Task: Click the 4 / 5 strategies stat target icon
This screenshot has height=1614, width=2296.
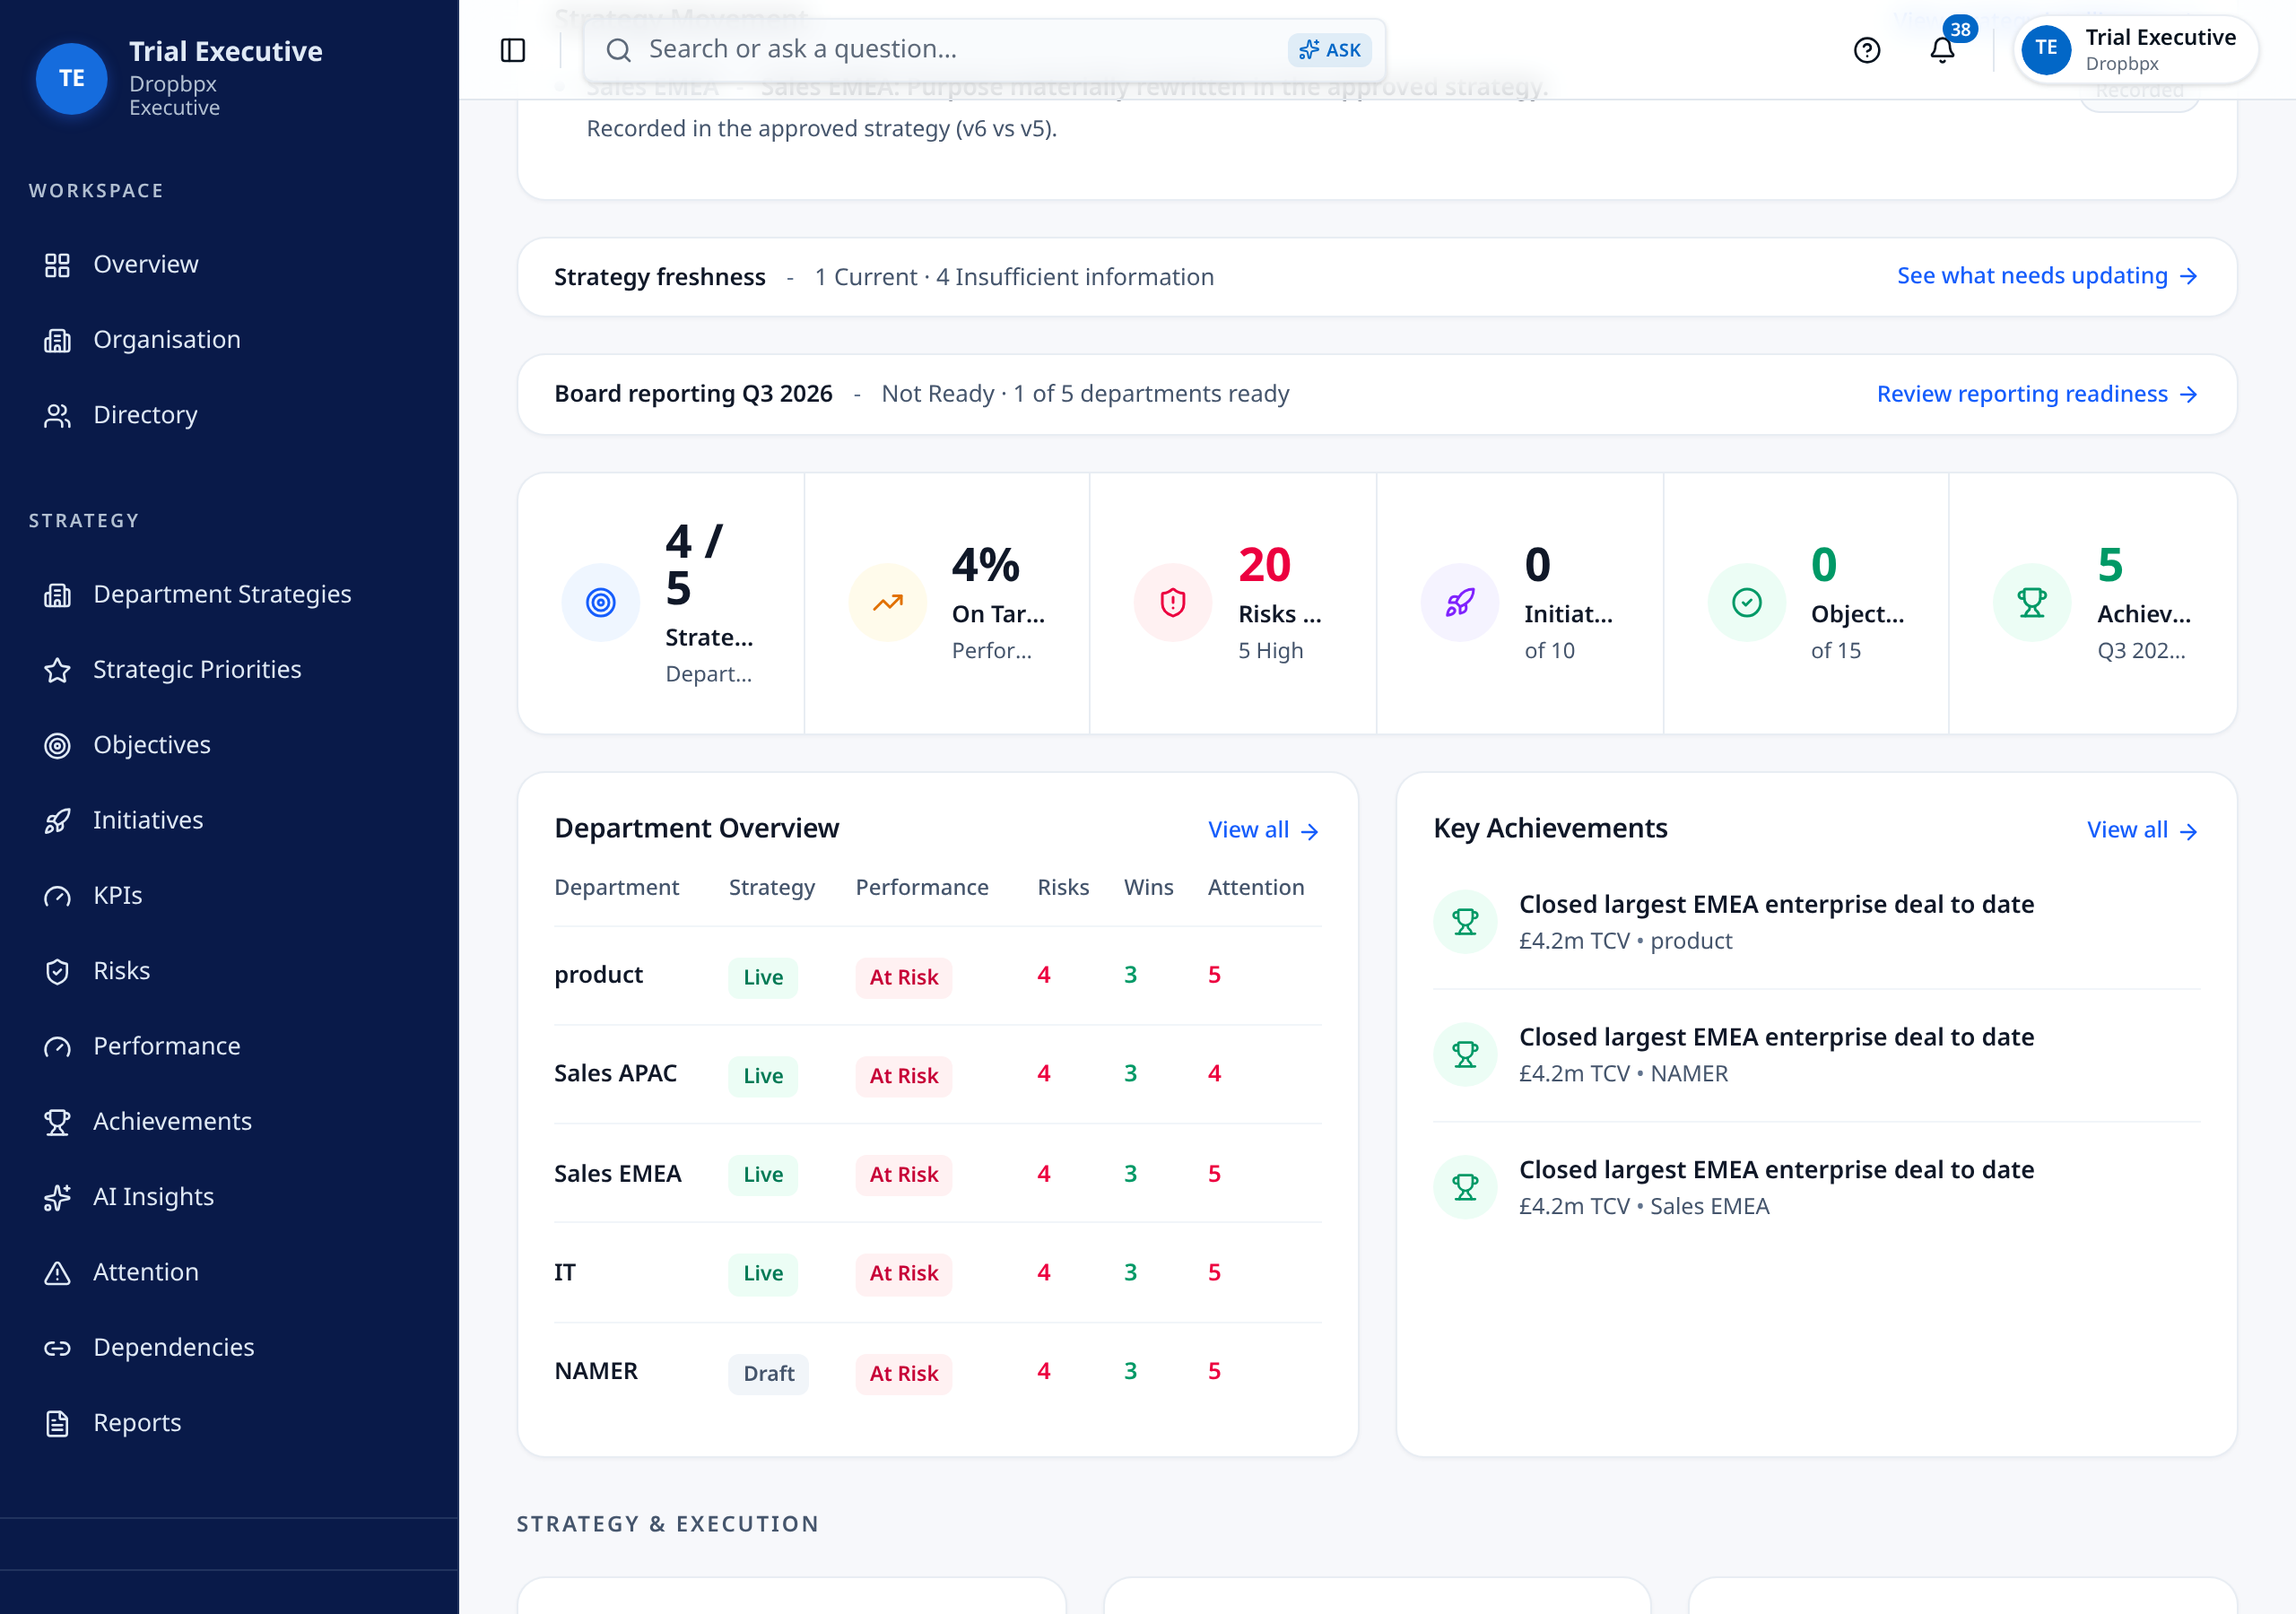Action: (600, 603)
